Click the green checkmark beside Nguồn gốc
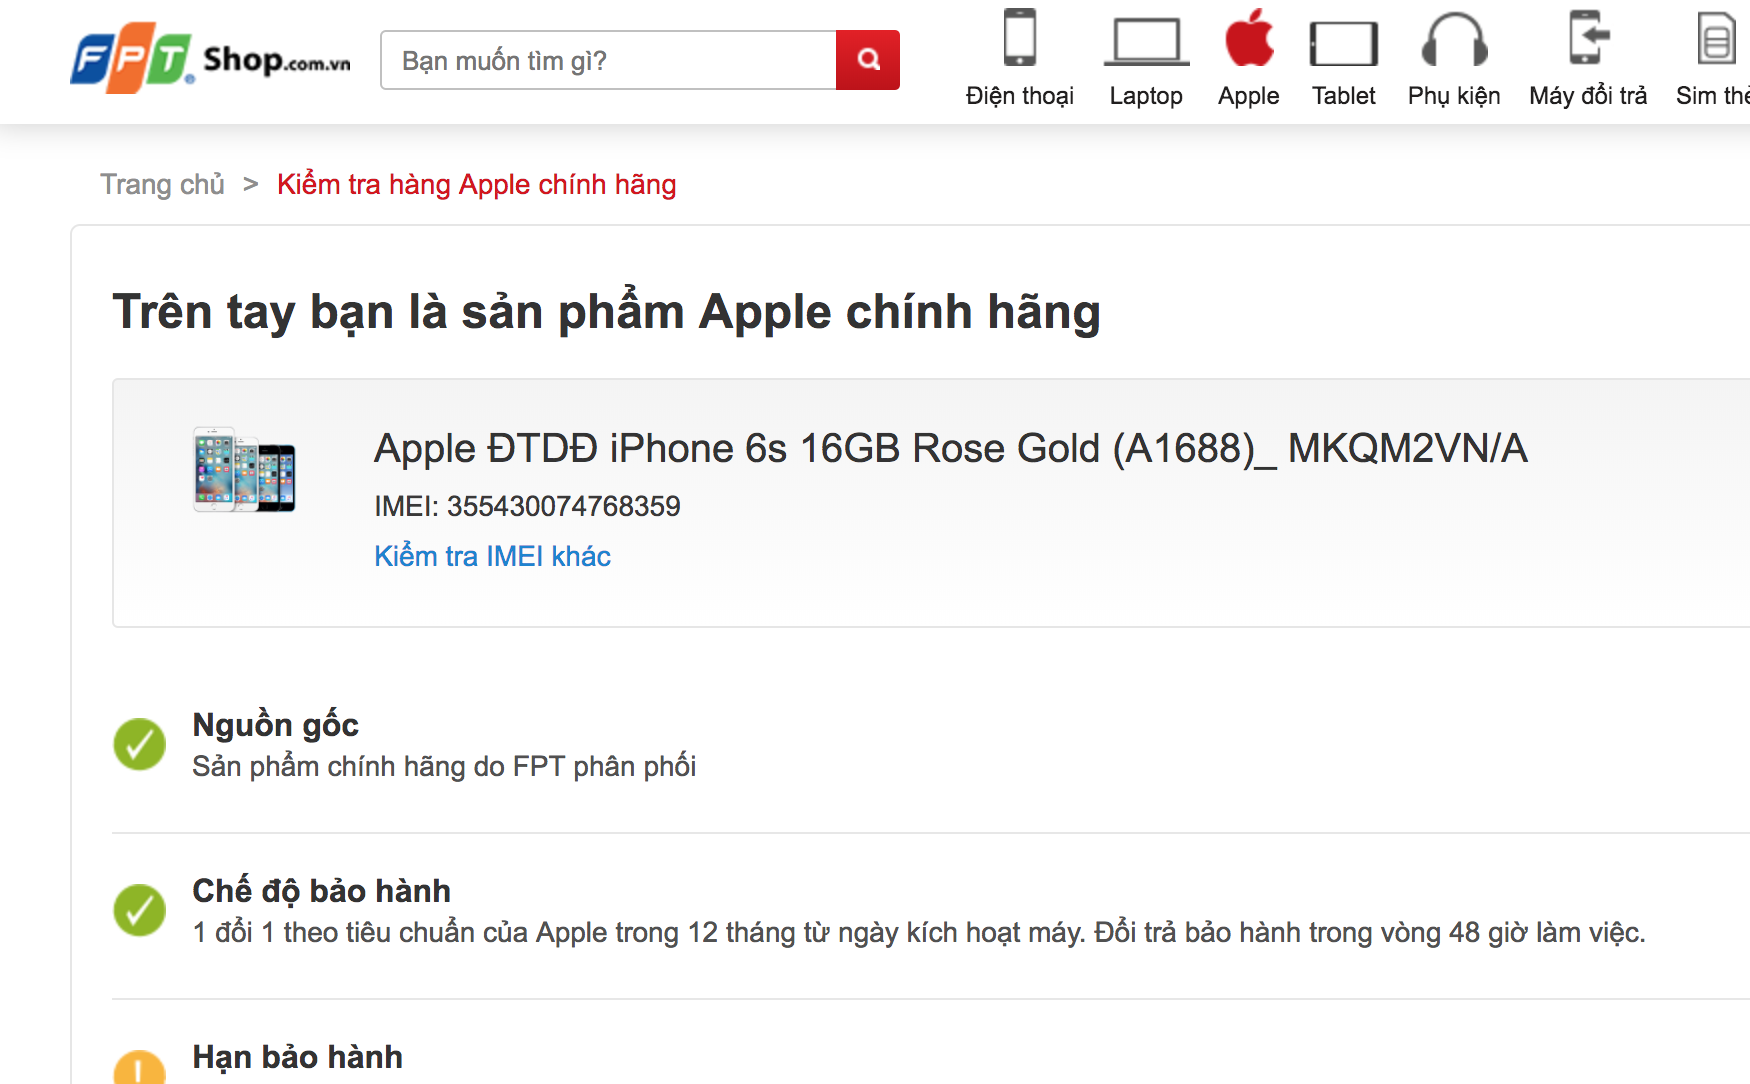 [x=140, y=744]
